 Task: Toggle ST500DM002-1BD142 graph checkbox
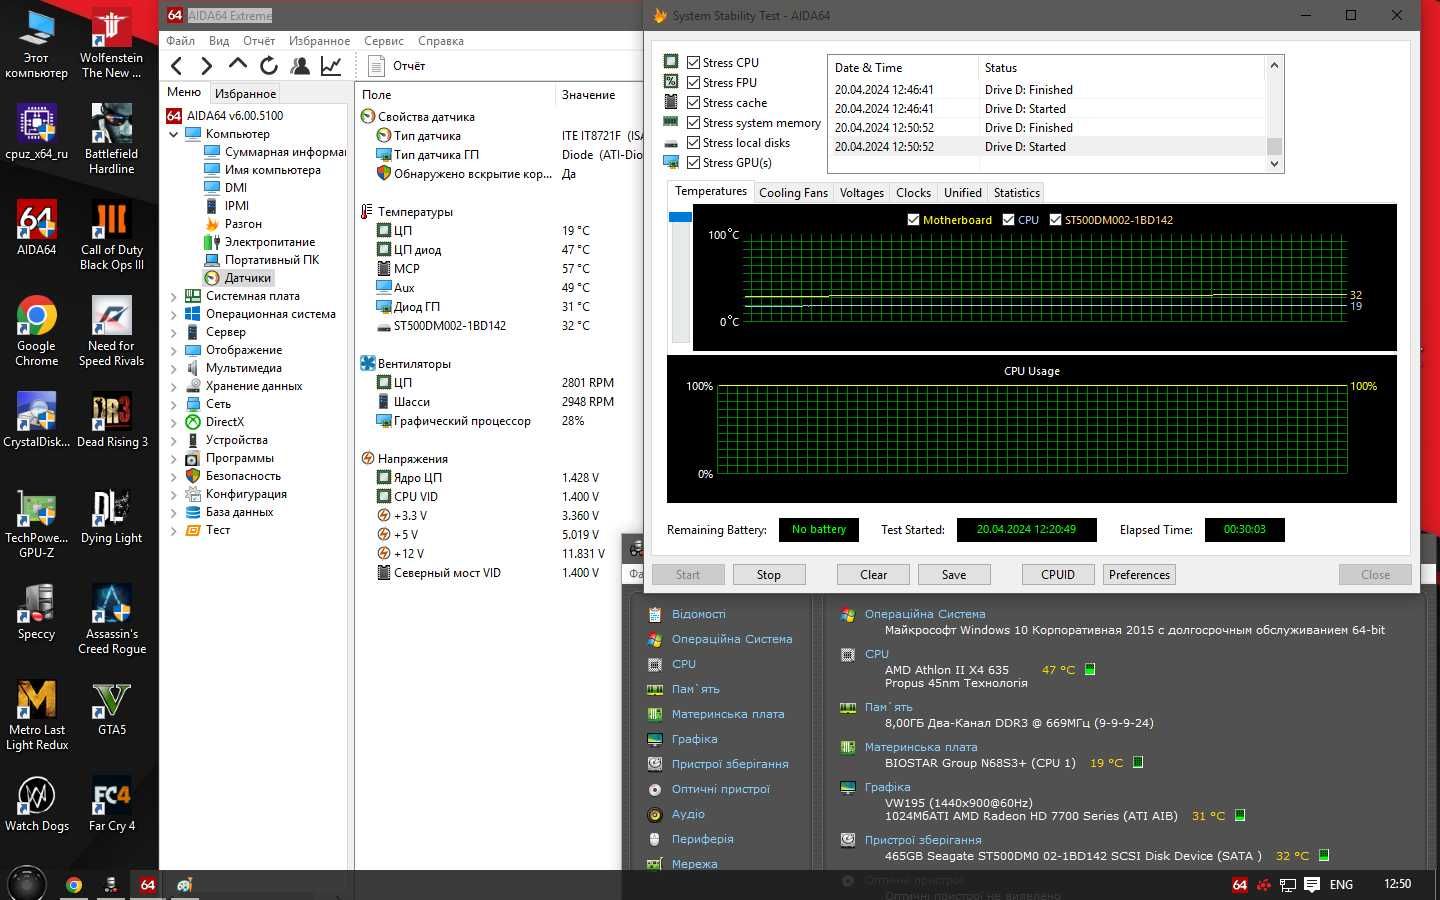tap(1055, 220)
